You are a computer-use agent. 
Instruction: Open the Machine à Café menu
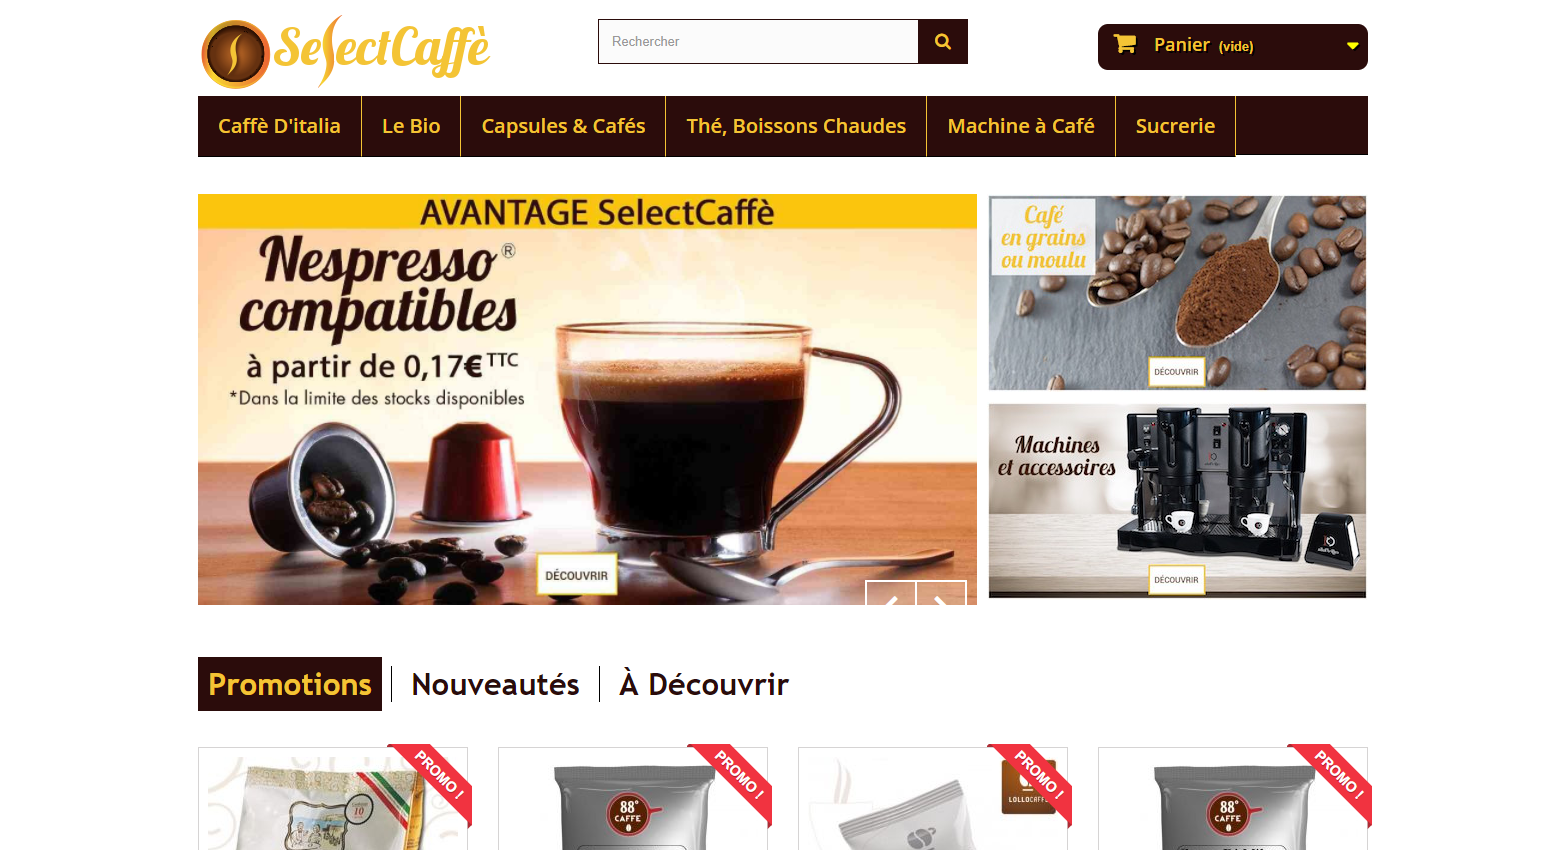click(1021, 126)
